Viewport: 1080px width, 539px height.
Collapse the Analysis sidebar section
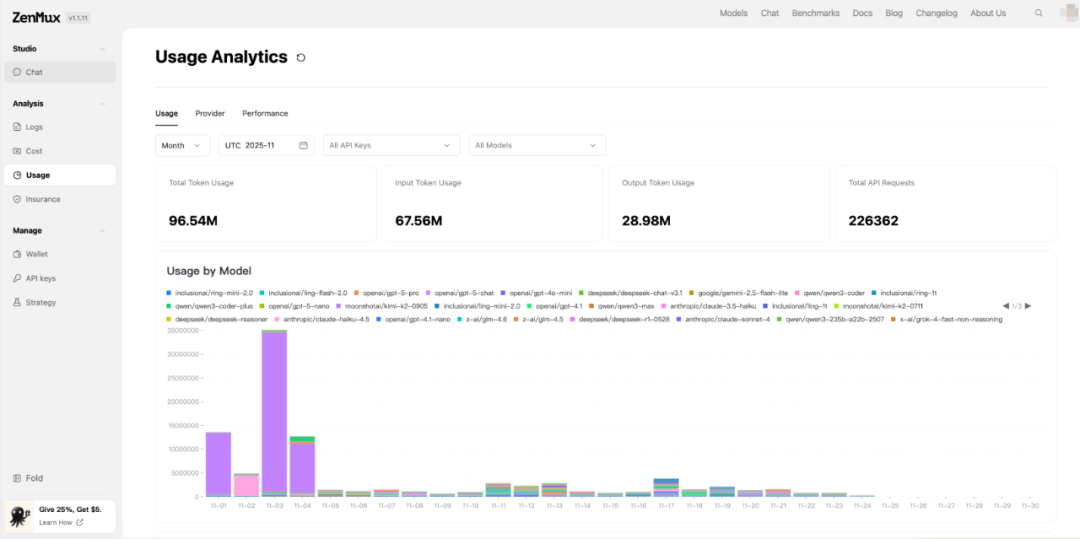click(103, 104)
